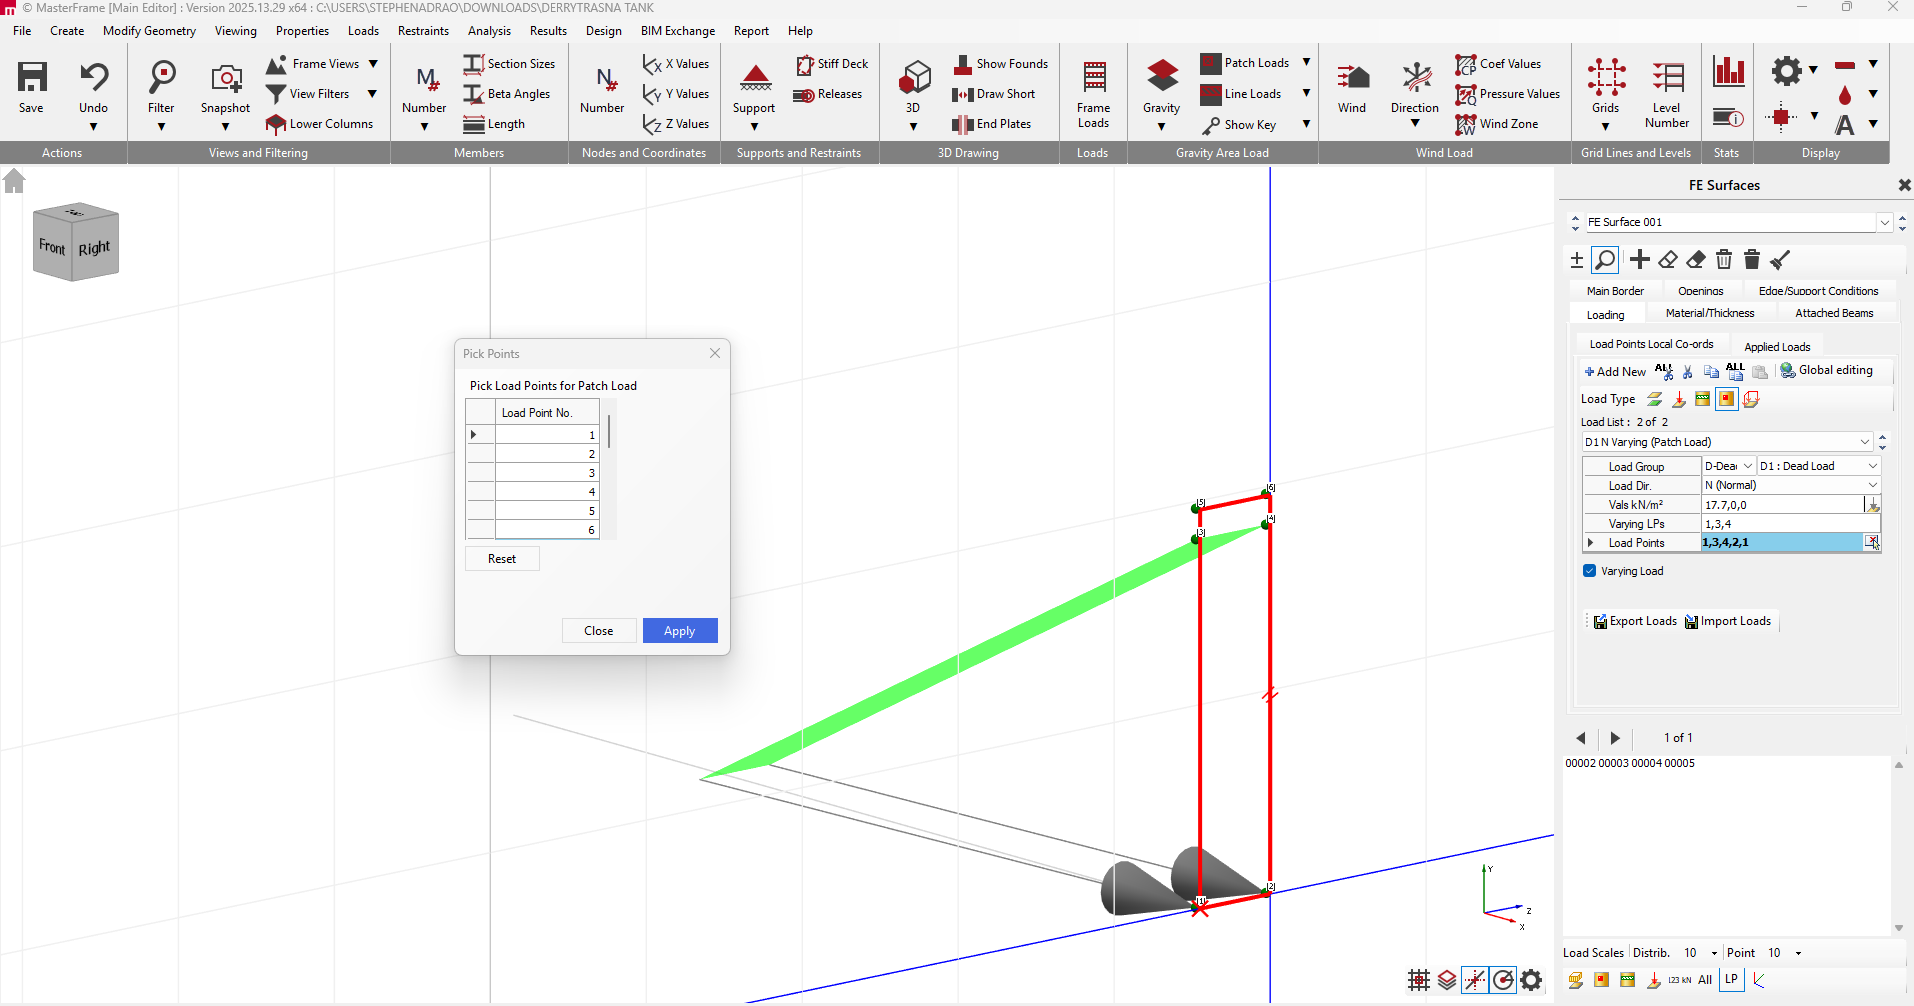Click the Reset button
This screenshot has width=1914, height=1006.
point(502,559)
